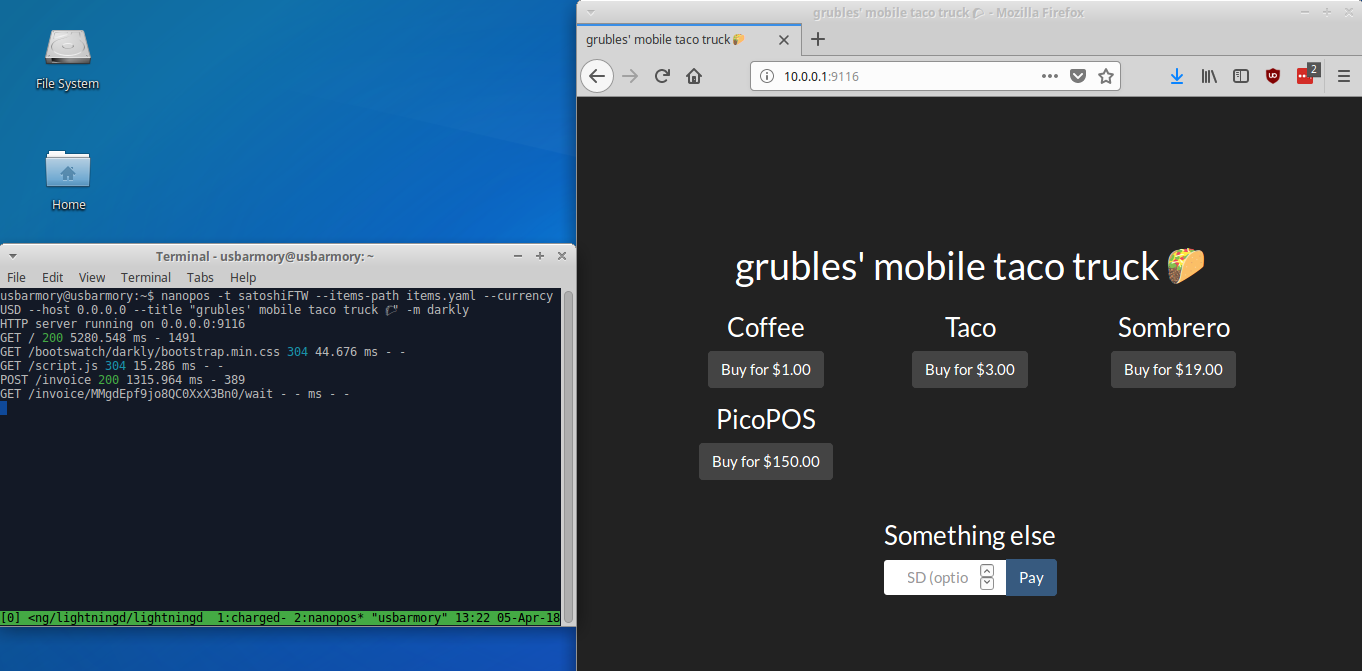Bookmark this page with the star icon
This screenshot has height=671, width=1362.
point(1106,76)
